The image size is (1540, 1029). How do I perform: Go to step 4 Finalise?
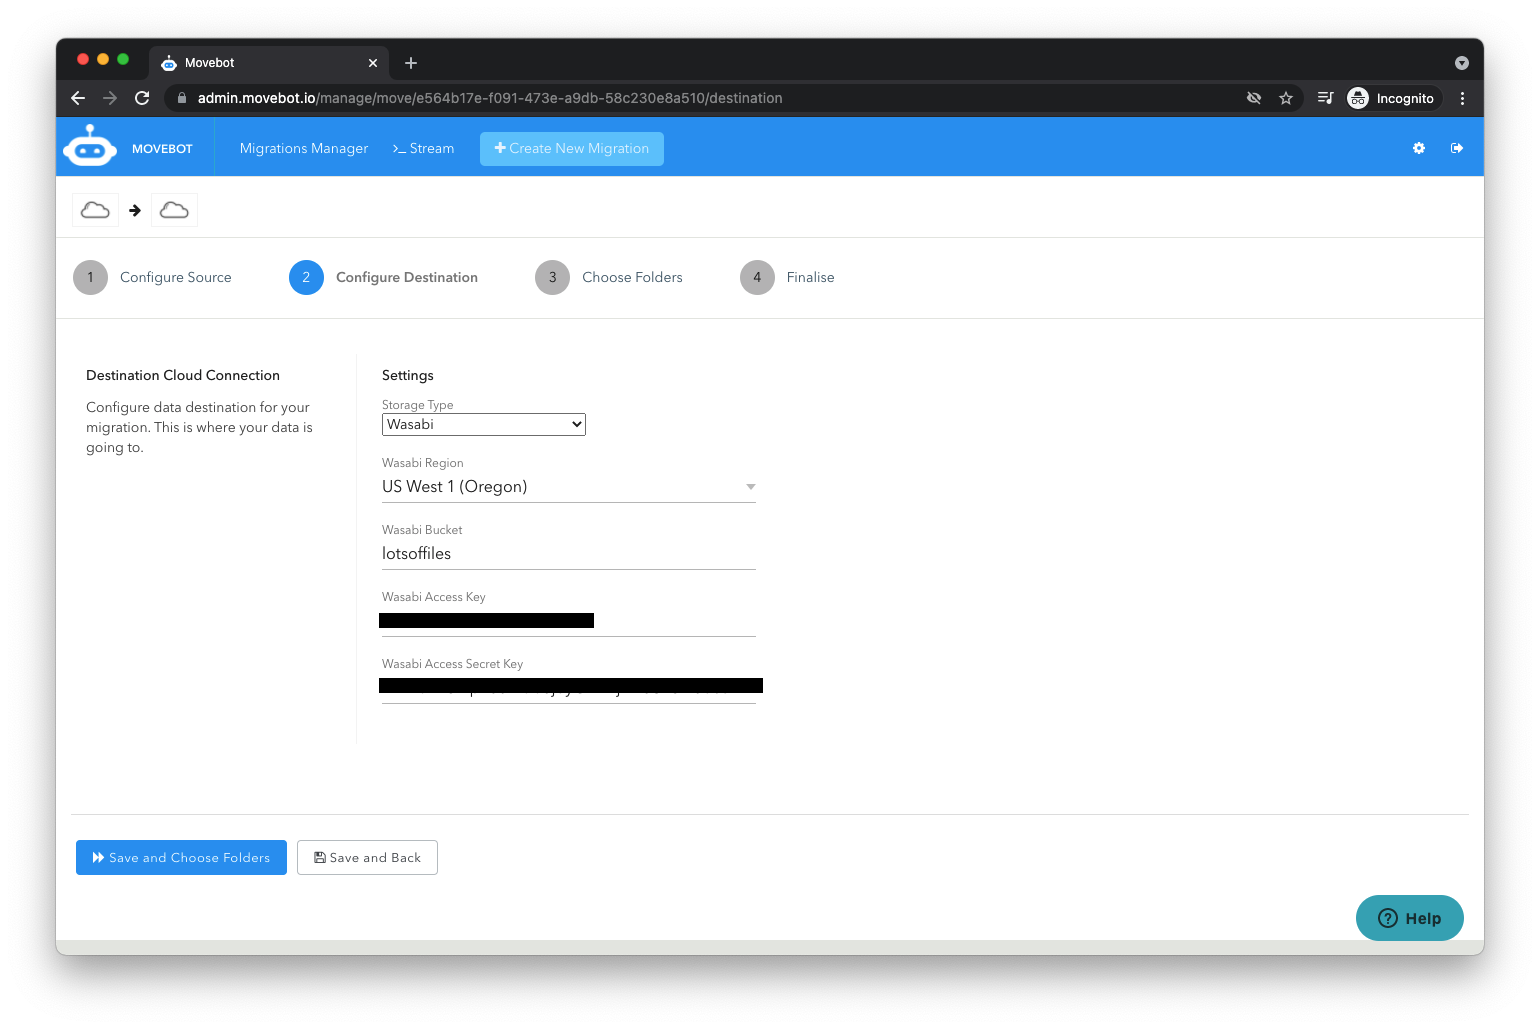788,277
